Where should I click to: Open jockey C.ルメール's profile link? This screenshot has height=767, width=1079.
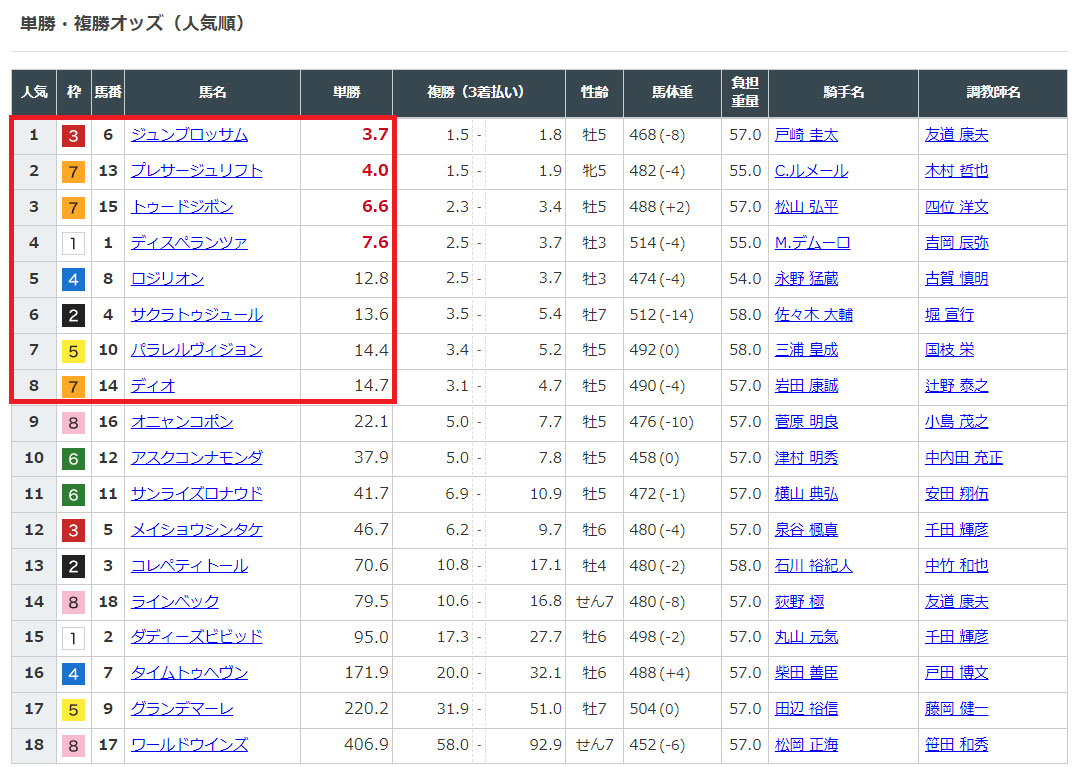(x=811, y=171)
